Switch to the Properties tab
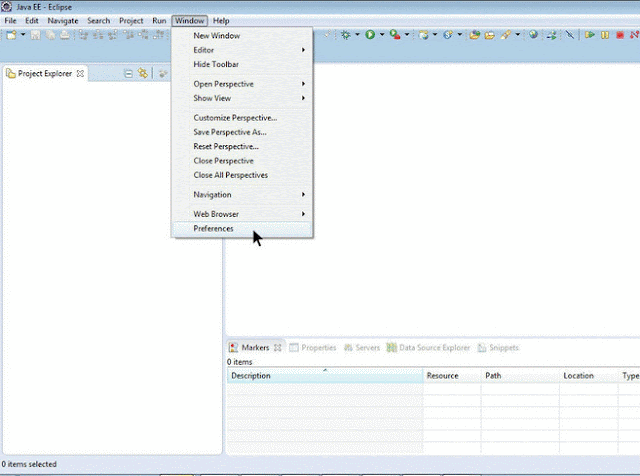640x476 pixels. coord(313,347)
